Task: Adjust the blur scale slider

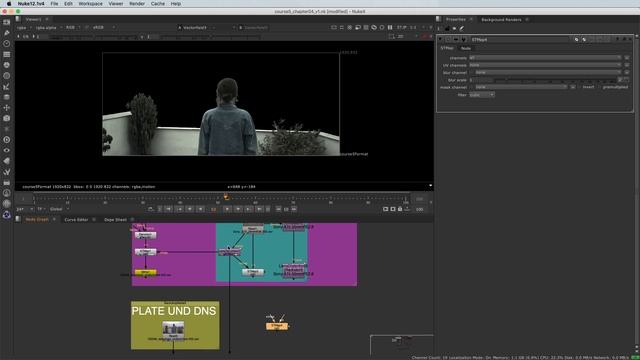Action: coord(556,80)
